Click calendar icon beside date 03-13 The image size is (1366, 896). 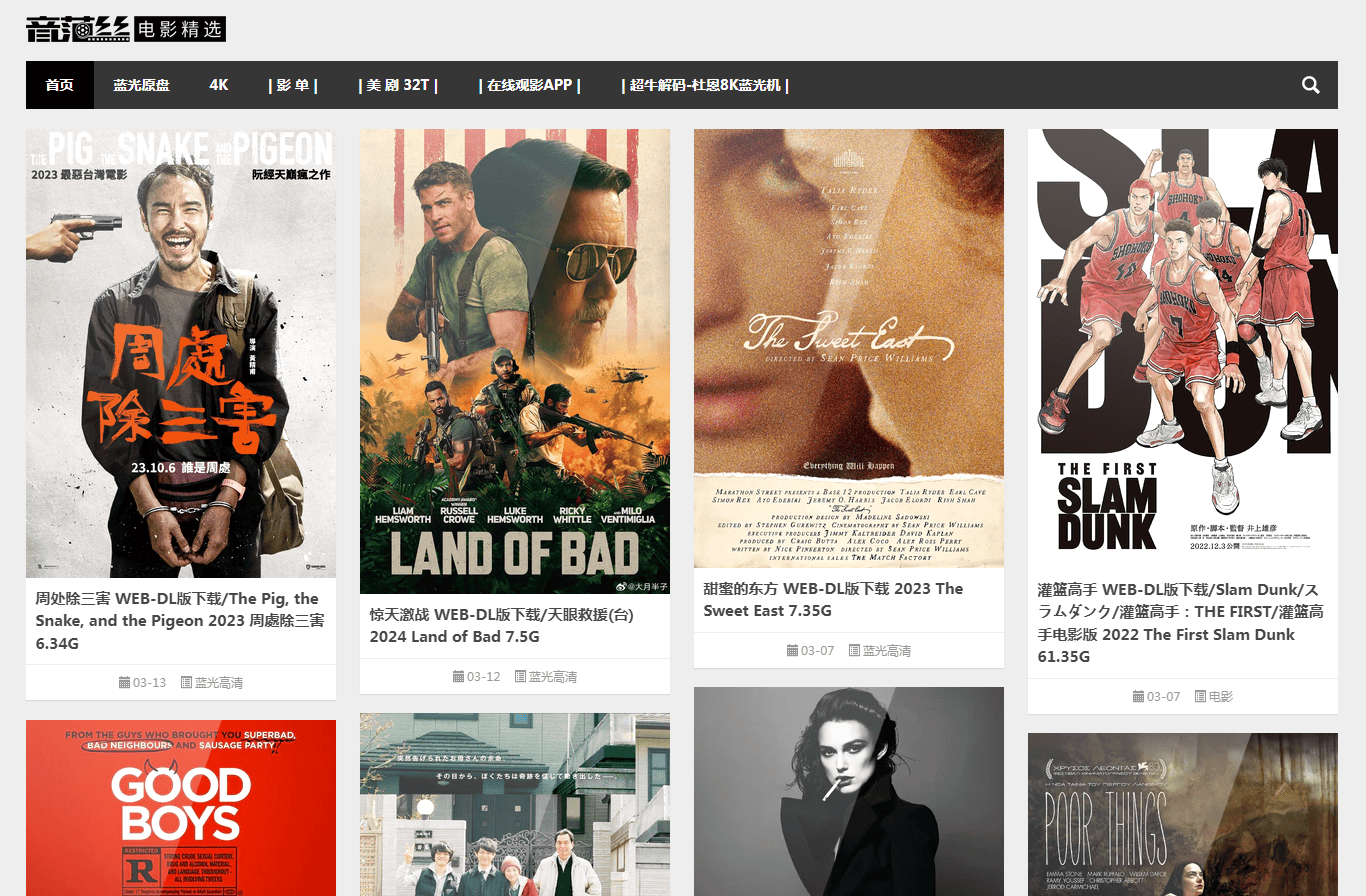[125, 683]
